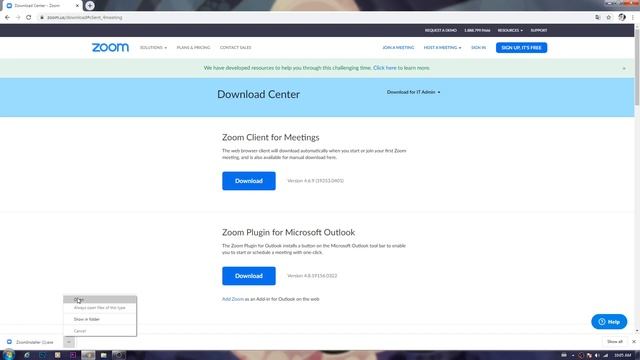Bookmark this page with star icon
Viewport: 640px width, 360px height.
click(609, 17)
